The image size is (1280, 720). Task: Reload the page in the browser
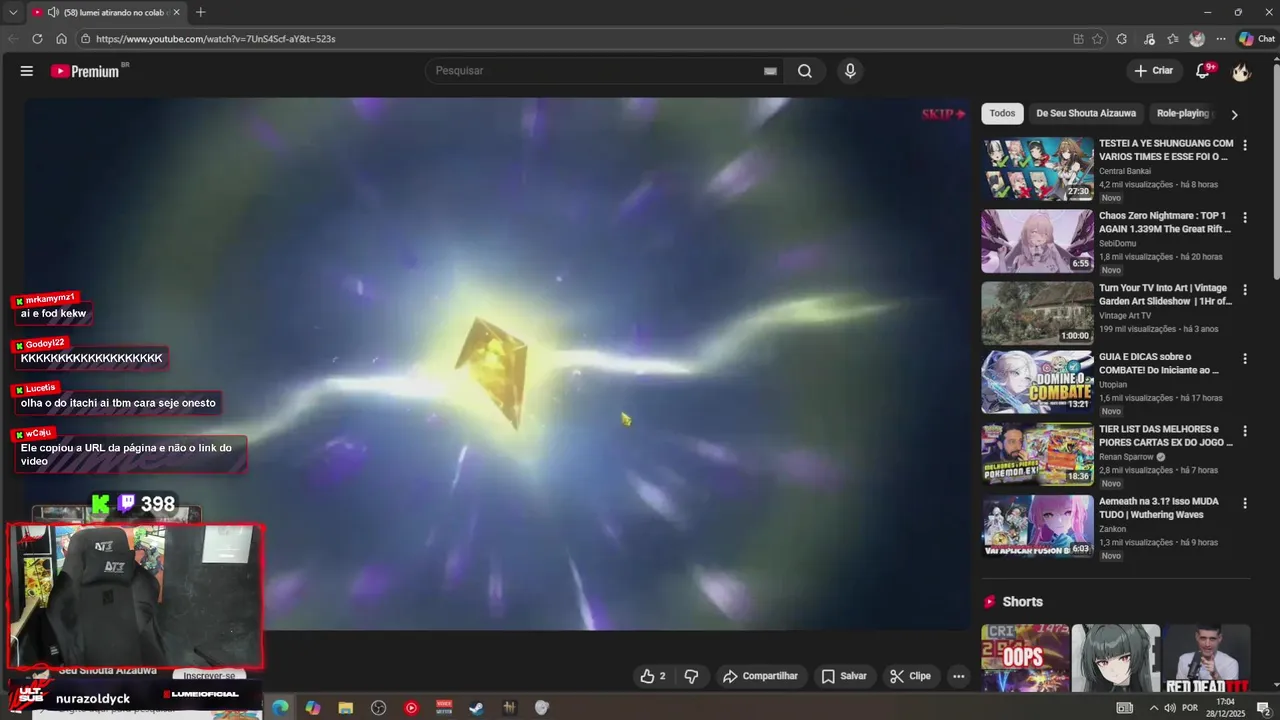[37, 39]
